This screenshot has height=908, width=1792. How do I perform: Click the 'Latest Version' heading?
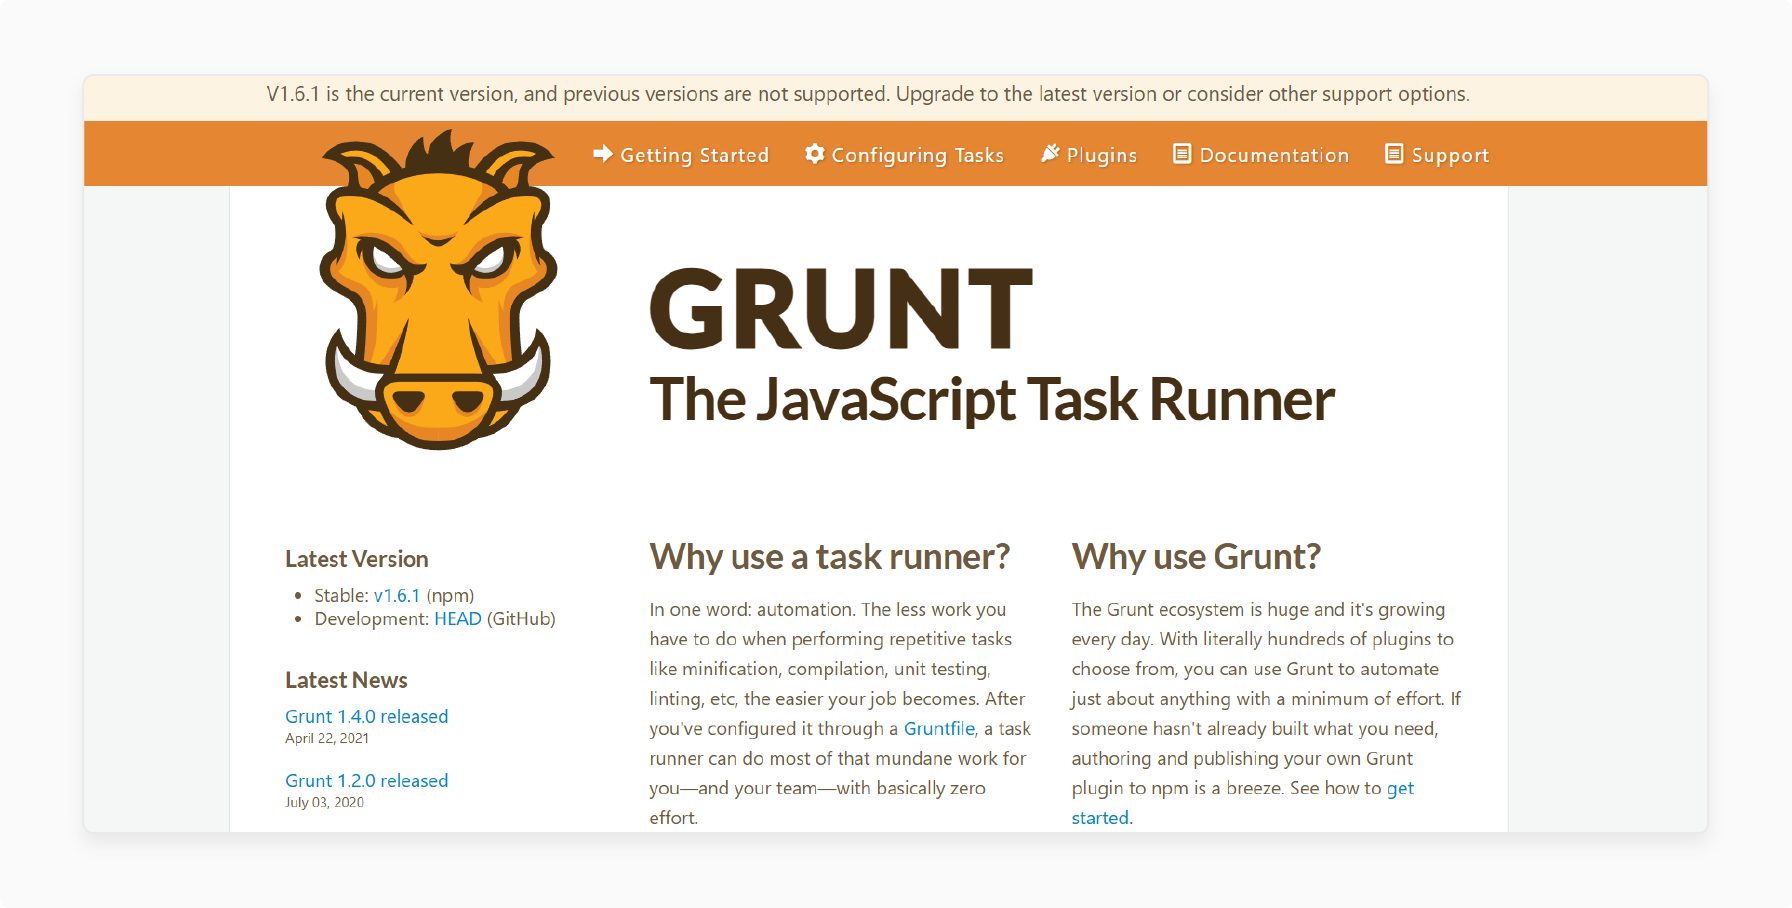coord(357,559)
